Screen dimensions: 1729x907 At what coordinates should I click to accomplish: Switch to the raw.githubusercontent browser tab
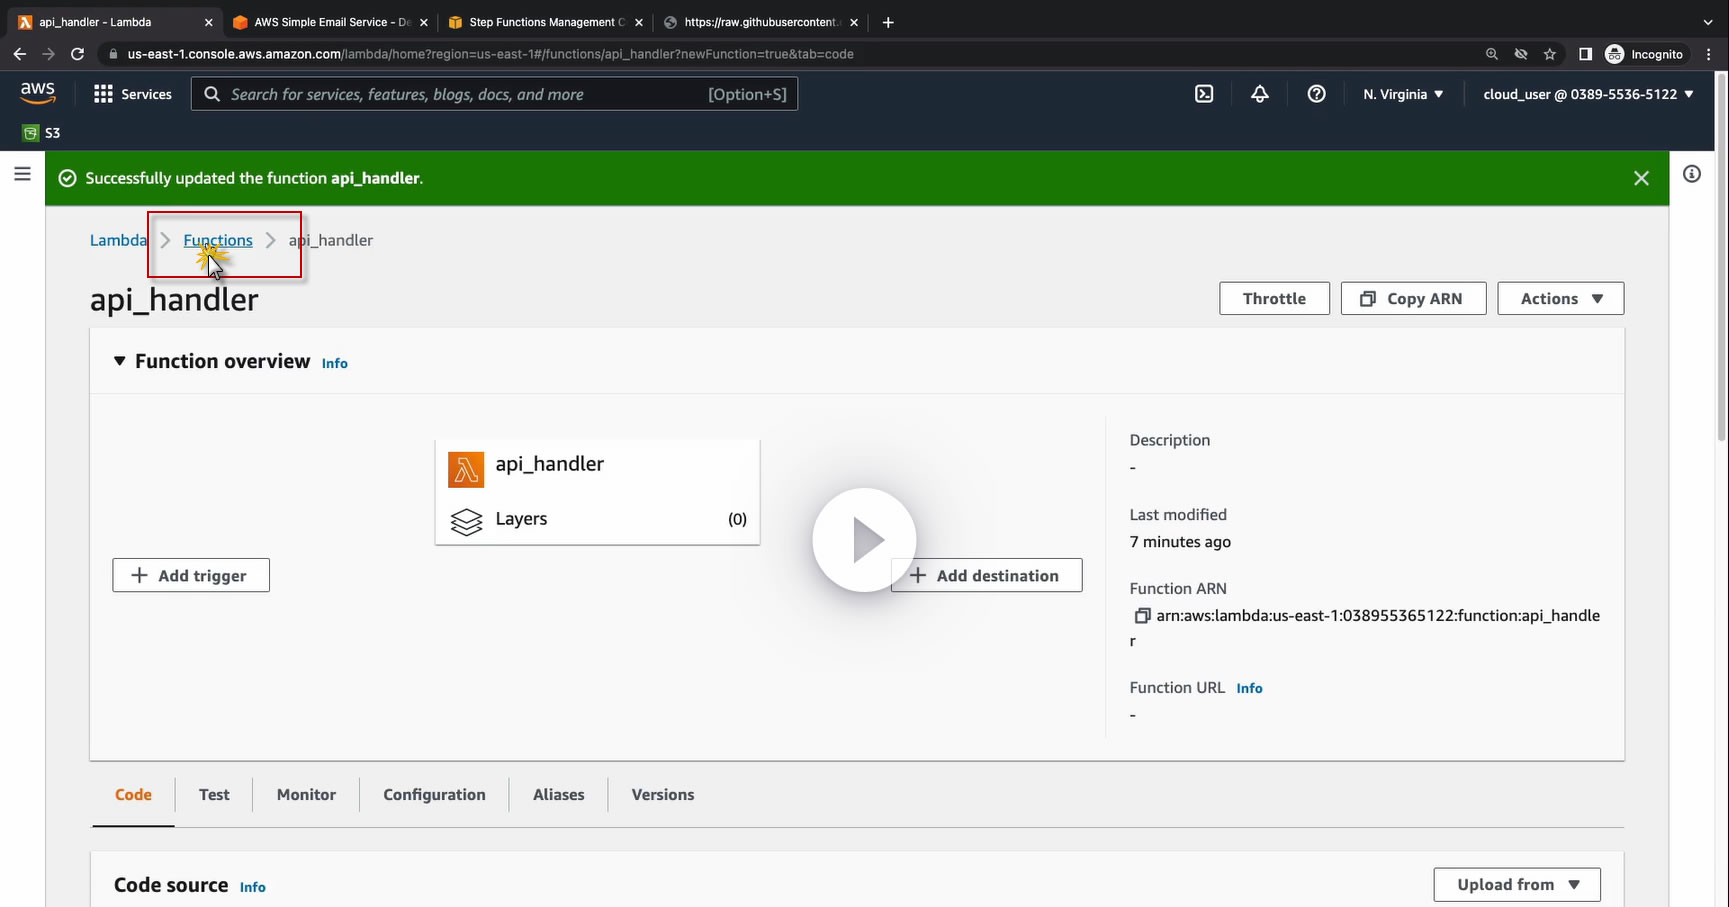760,22
